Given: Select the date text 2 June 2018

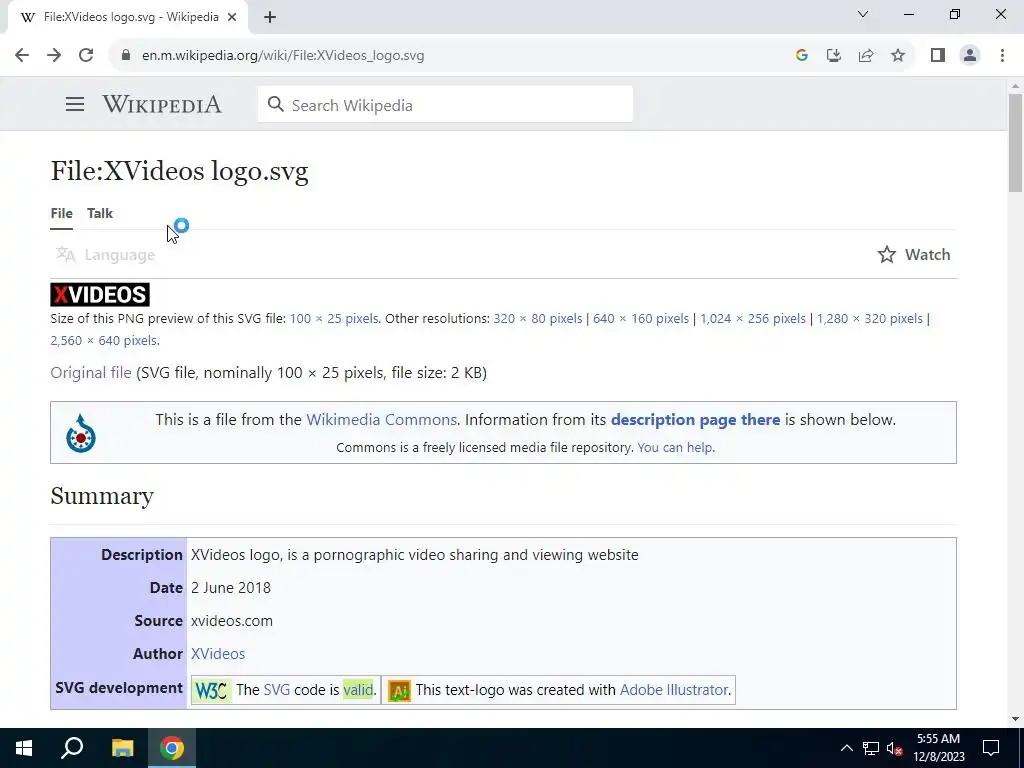Looking at the screenshot, I should pos(231,588).
